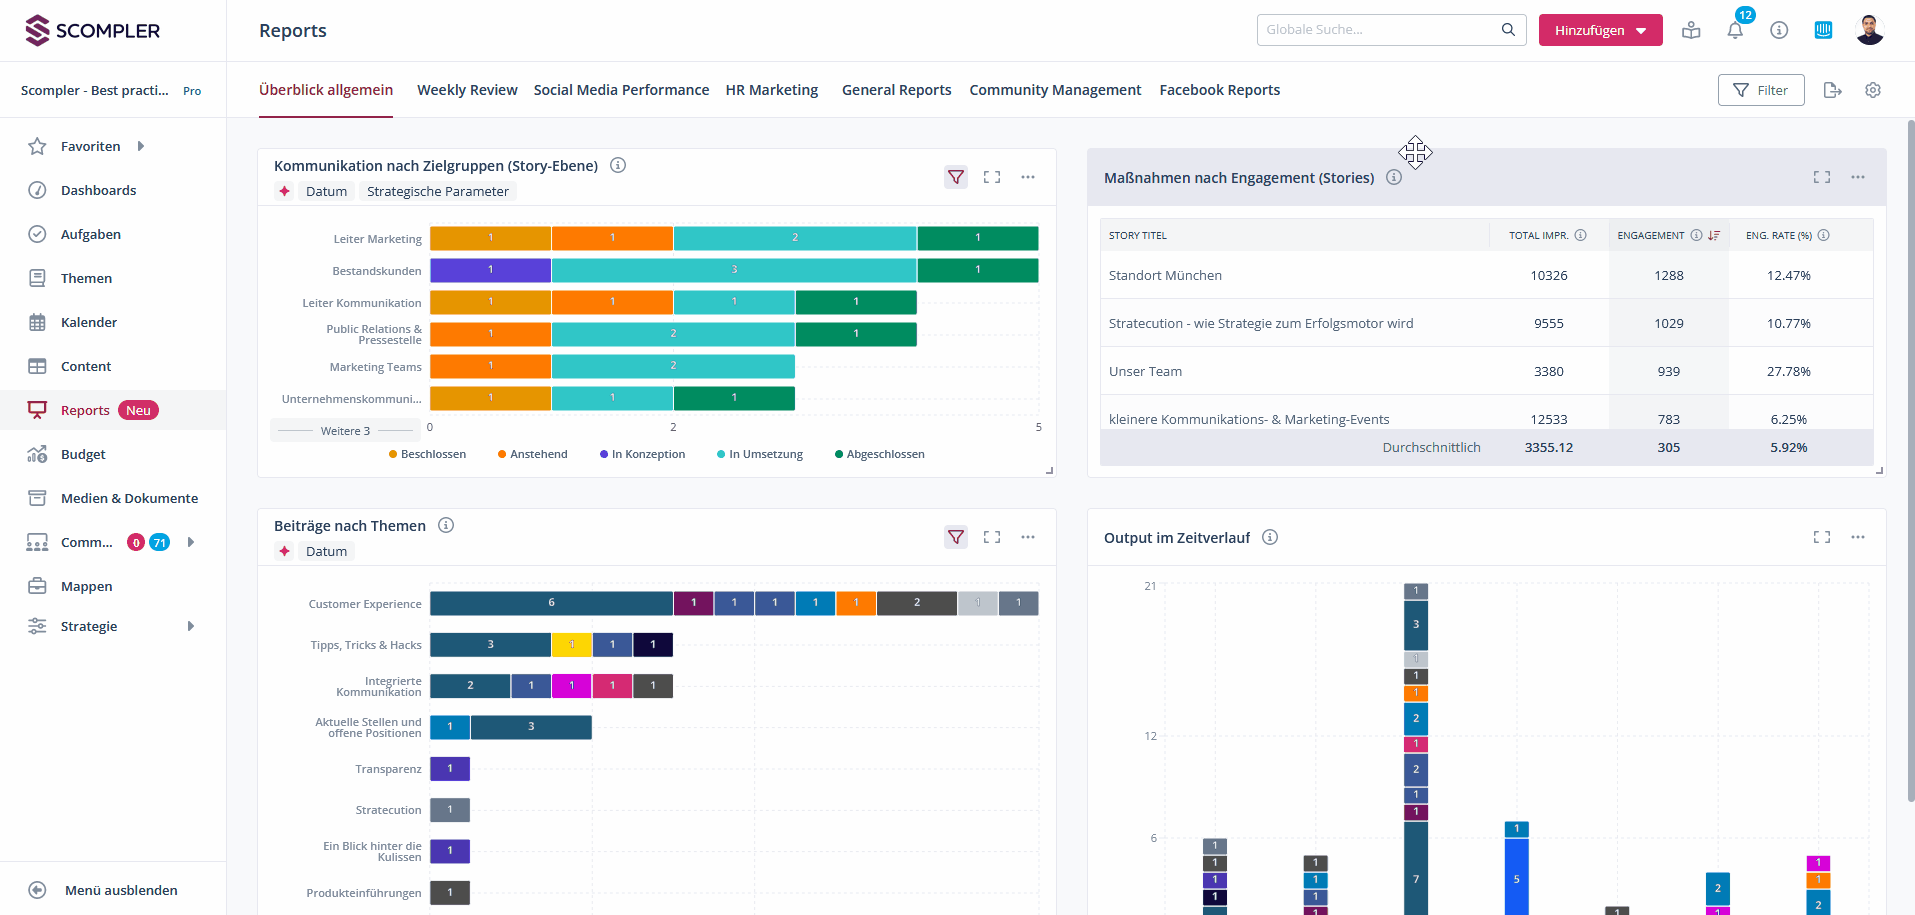Screen dimensions: 1915x915
Task: Click into the Globale Suche search field
Action: click(1380, 30)
